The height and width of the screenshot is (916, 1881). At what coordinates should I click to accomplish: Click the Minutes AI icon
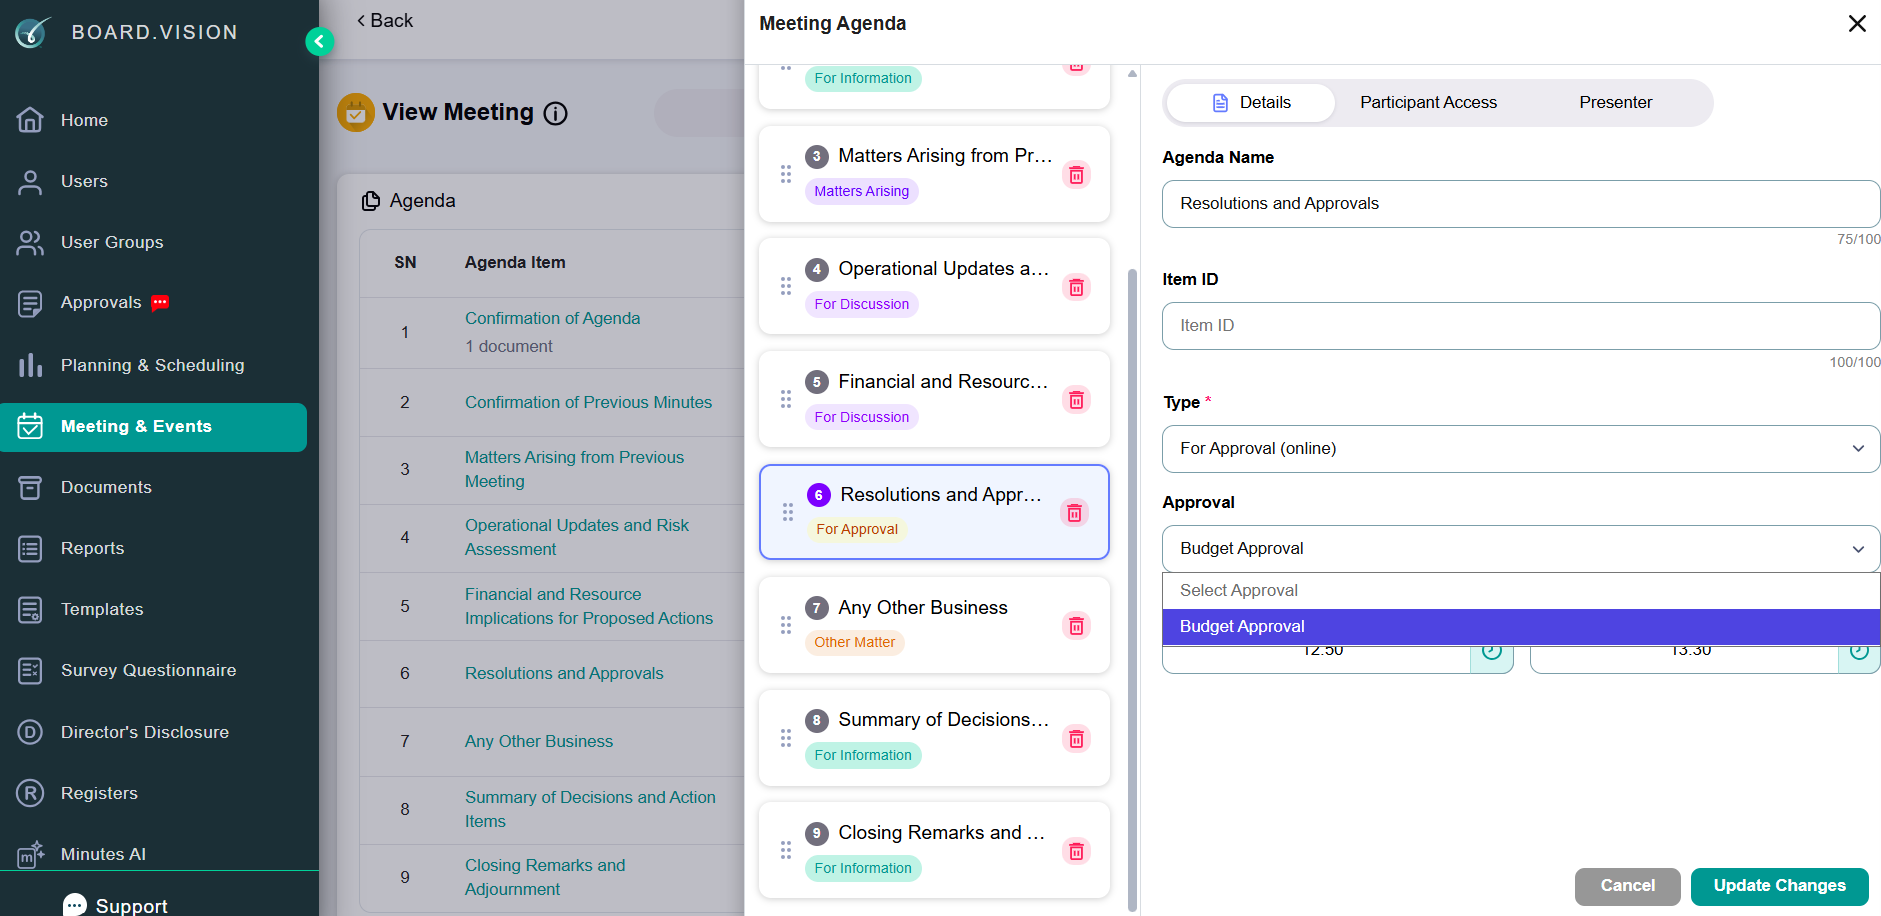tap(31, 854)
